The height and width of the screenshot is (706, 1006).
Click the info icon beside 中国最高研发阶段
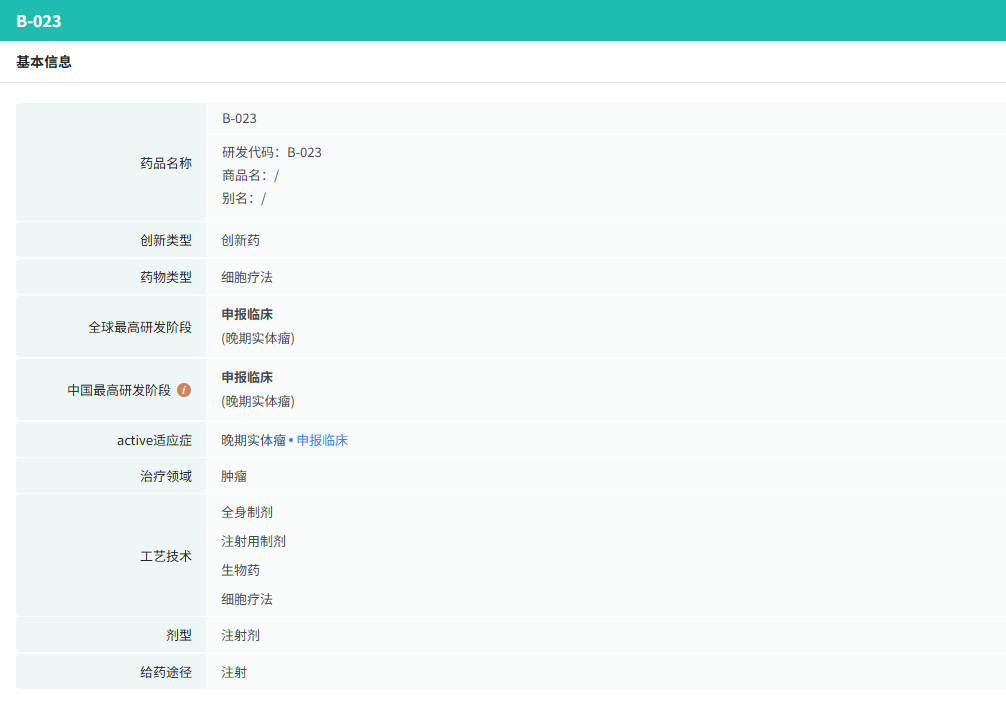184,390
